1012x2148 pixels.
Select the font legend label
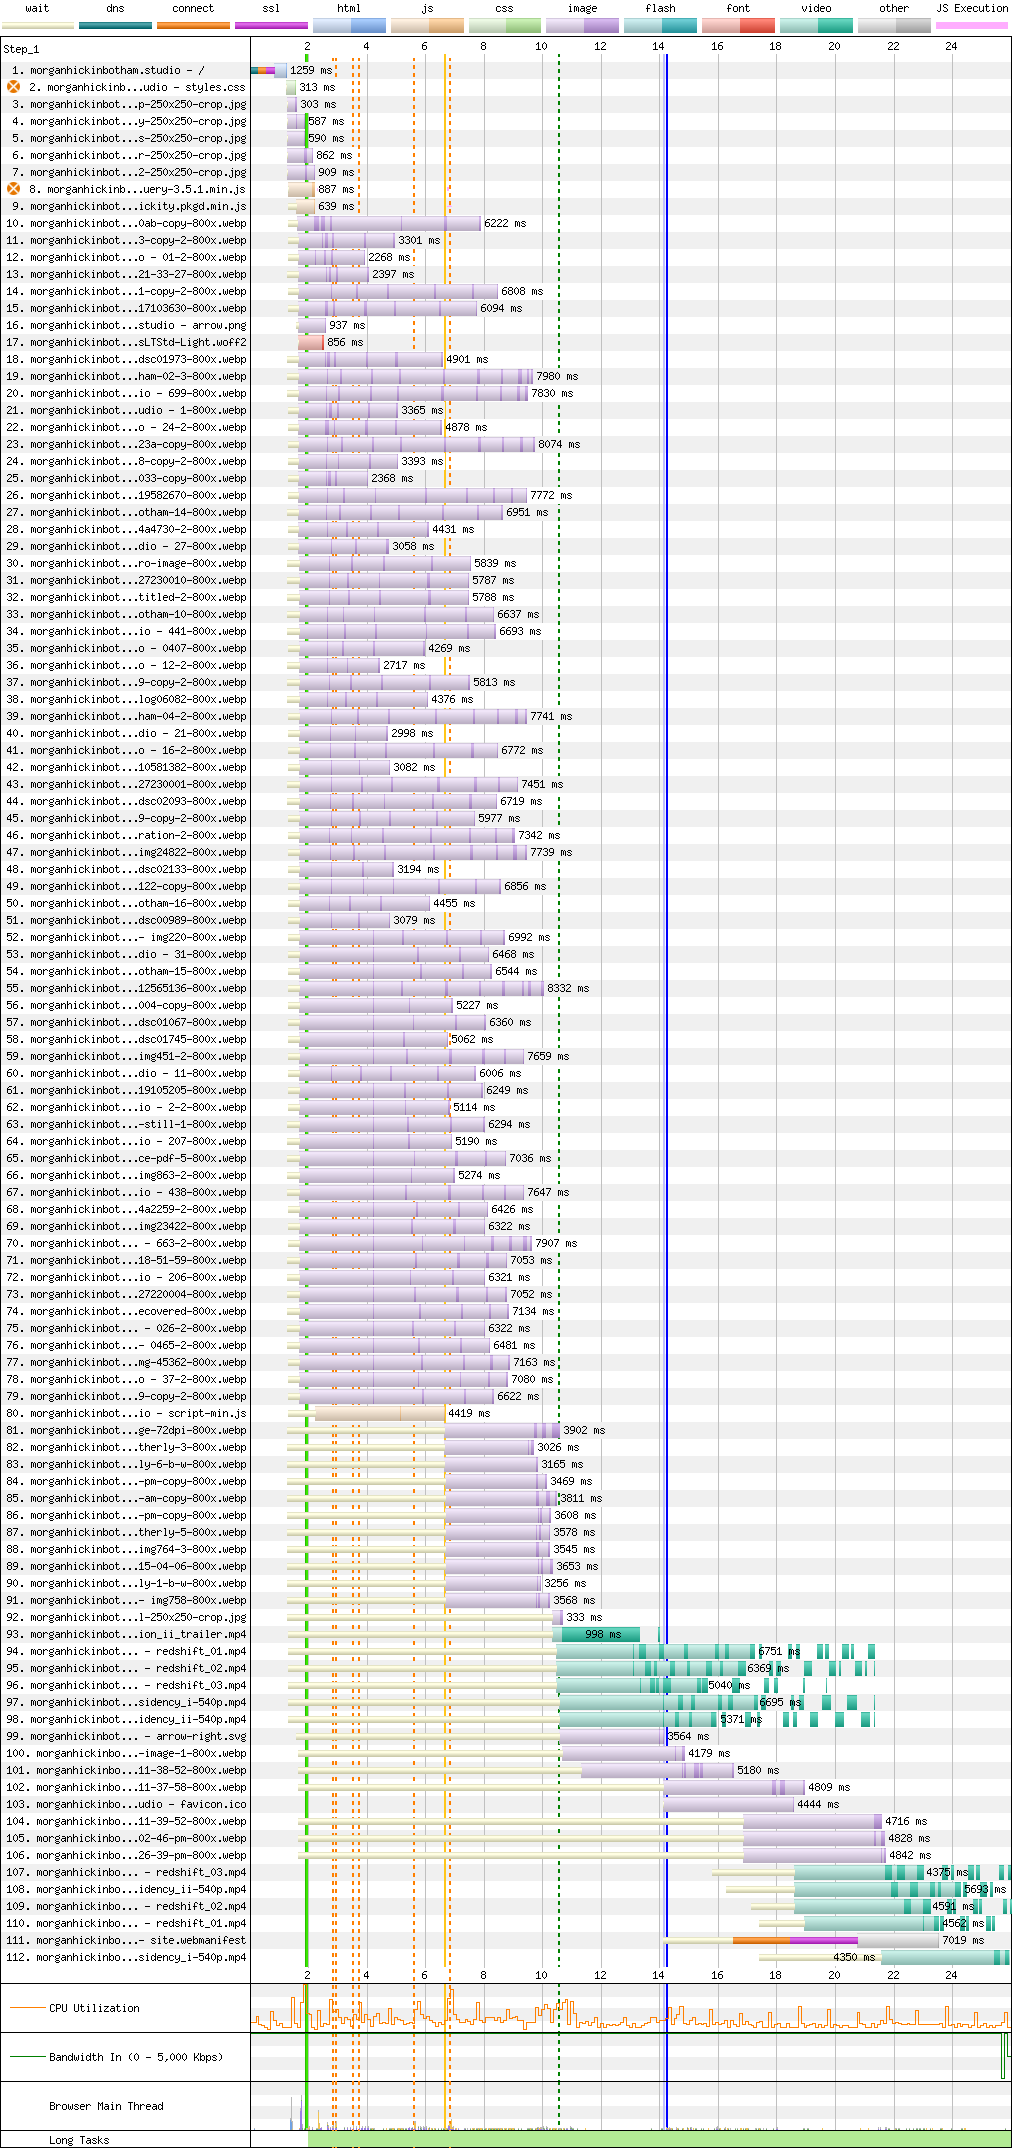click(738, 8)
